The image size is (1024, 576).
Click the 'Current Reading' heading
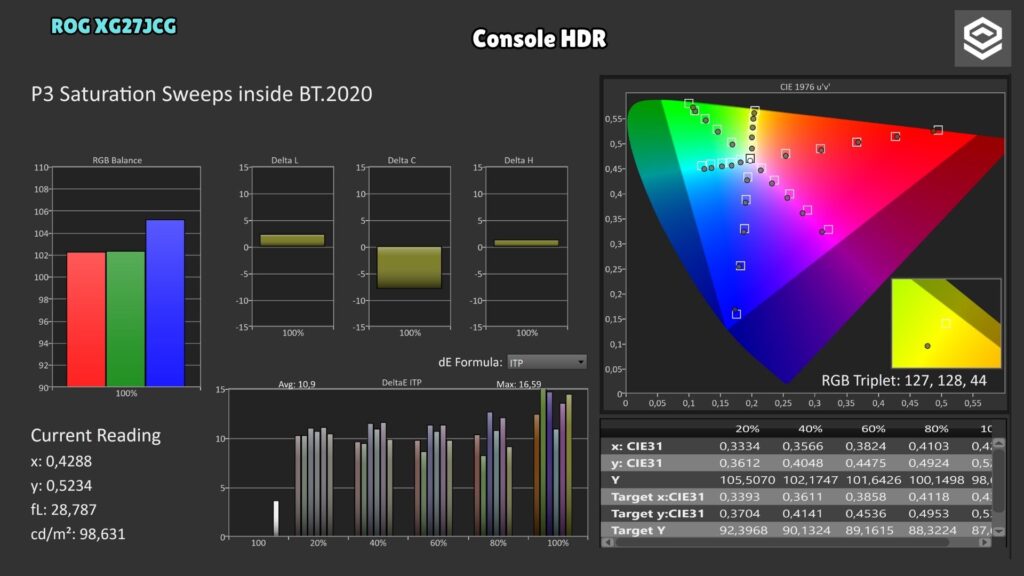(96, 436)
